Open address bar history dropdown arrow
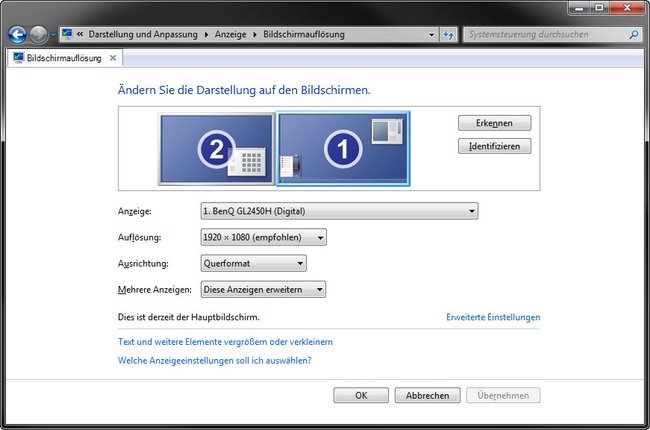This screenshot has height=430, width=650. click(x=431, y=34)
